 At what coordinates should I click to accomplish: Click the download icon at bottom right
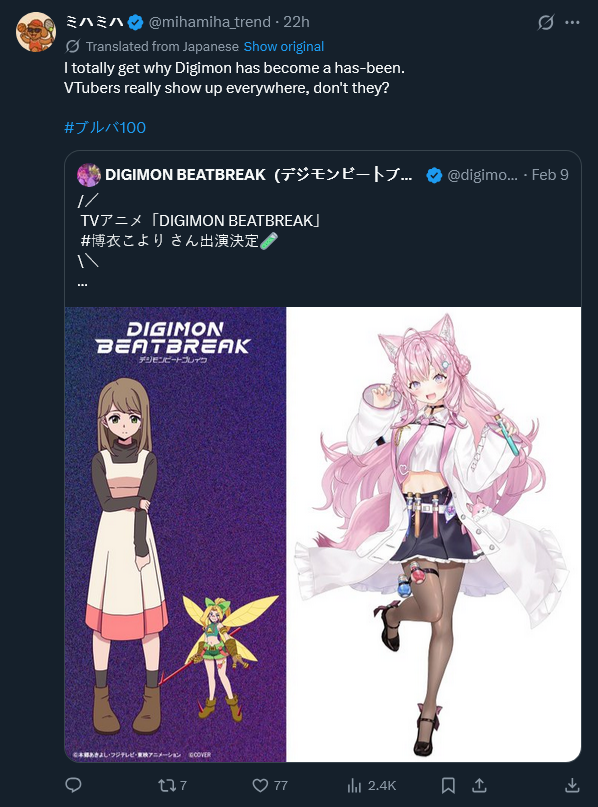pyautogui.click(x=572, y=785)
